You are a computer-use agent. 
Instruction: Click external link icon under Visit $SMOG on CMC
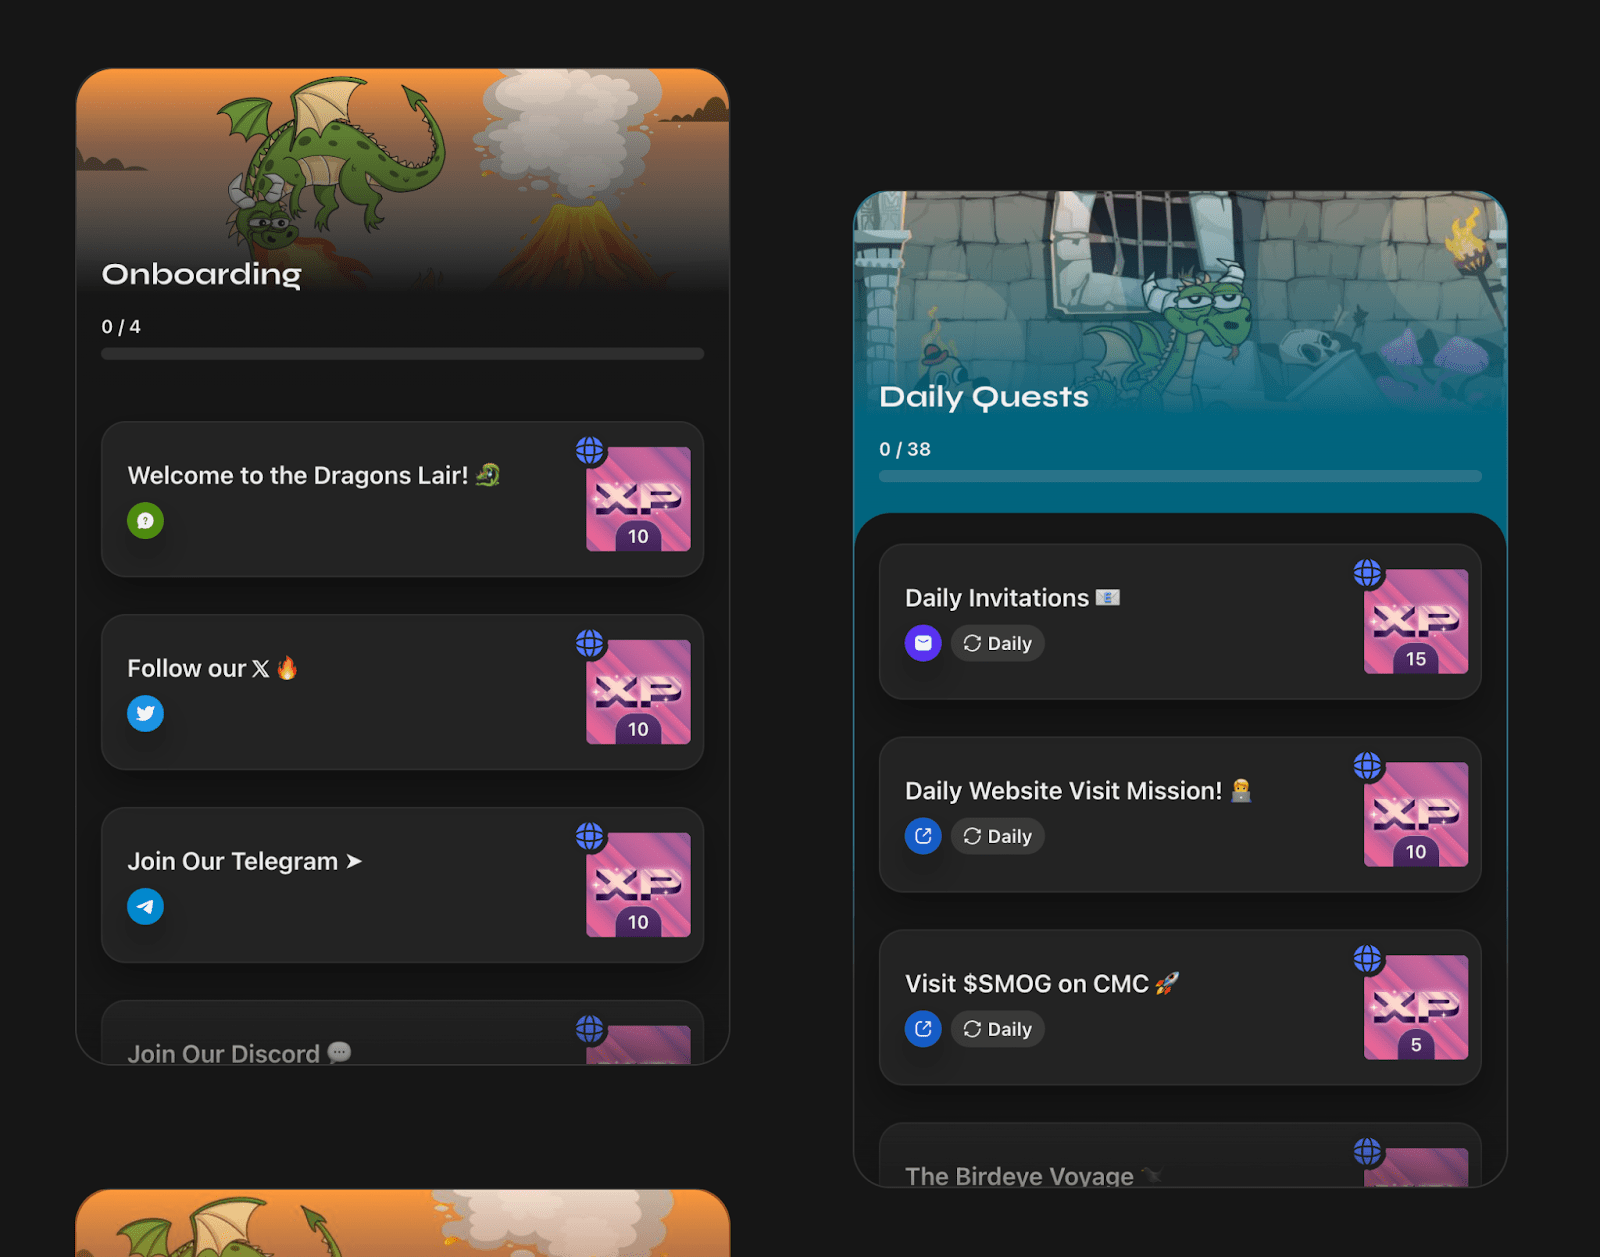tap(923, 1029)
